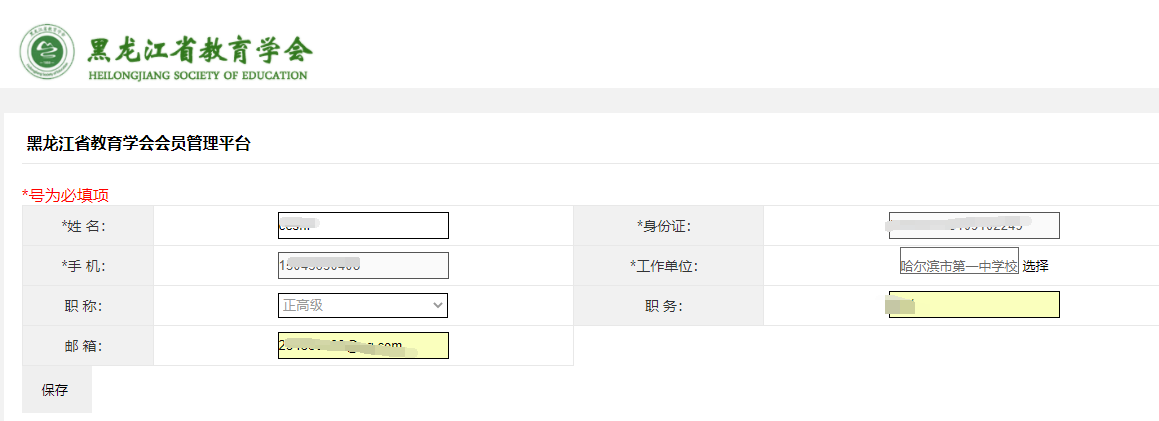Click the *身份证 label cell
The width and height of the screenshot is (1159, 421).
coord(668,226)
